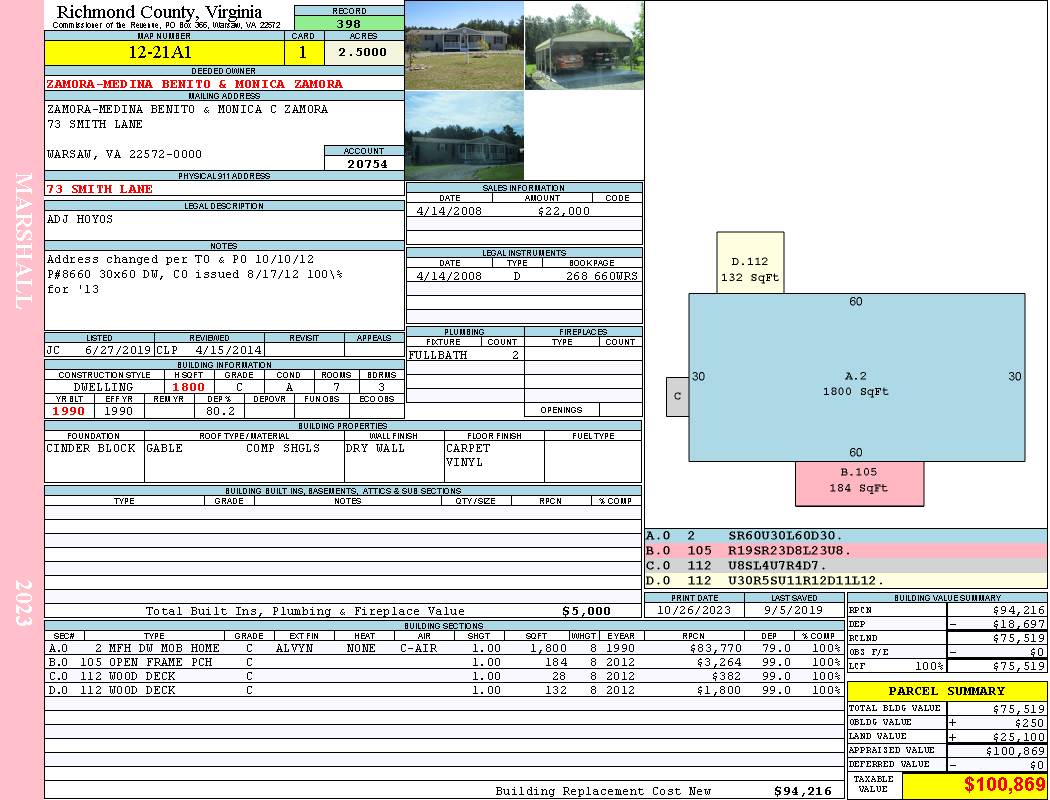Open the top-left house photo thumbnail
Screen dimensions: 1050x800
(x=464, y=45)
